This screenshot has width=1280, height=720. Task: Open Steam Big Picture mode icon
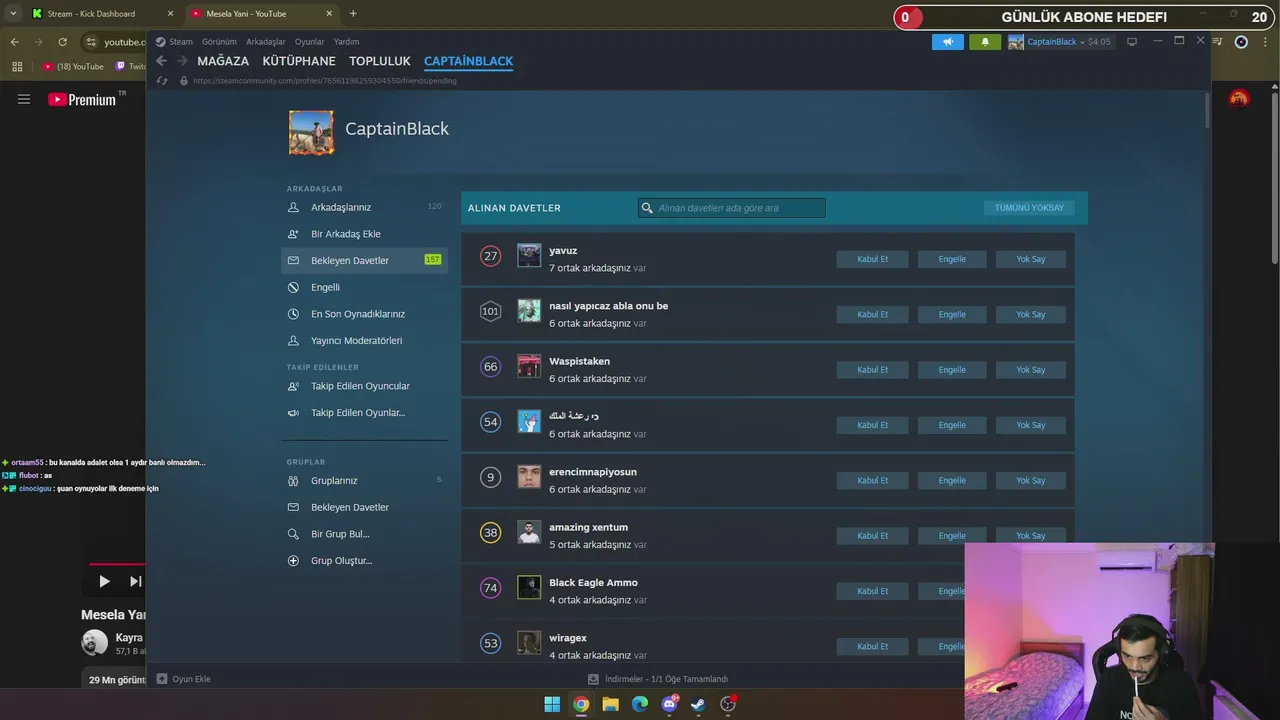tap(1132, 42)
